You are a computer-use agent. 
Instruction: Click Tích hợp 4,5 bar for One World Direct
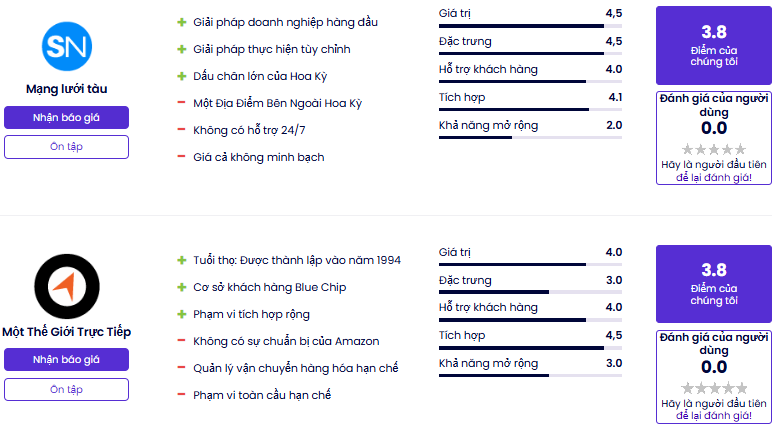pyautogui.click(x=530, y=347)
